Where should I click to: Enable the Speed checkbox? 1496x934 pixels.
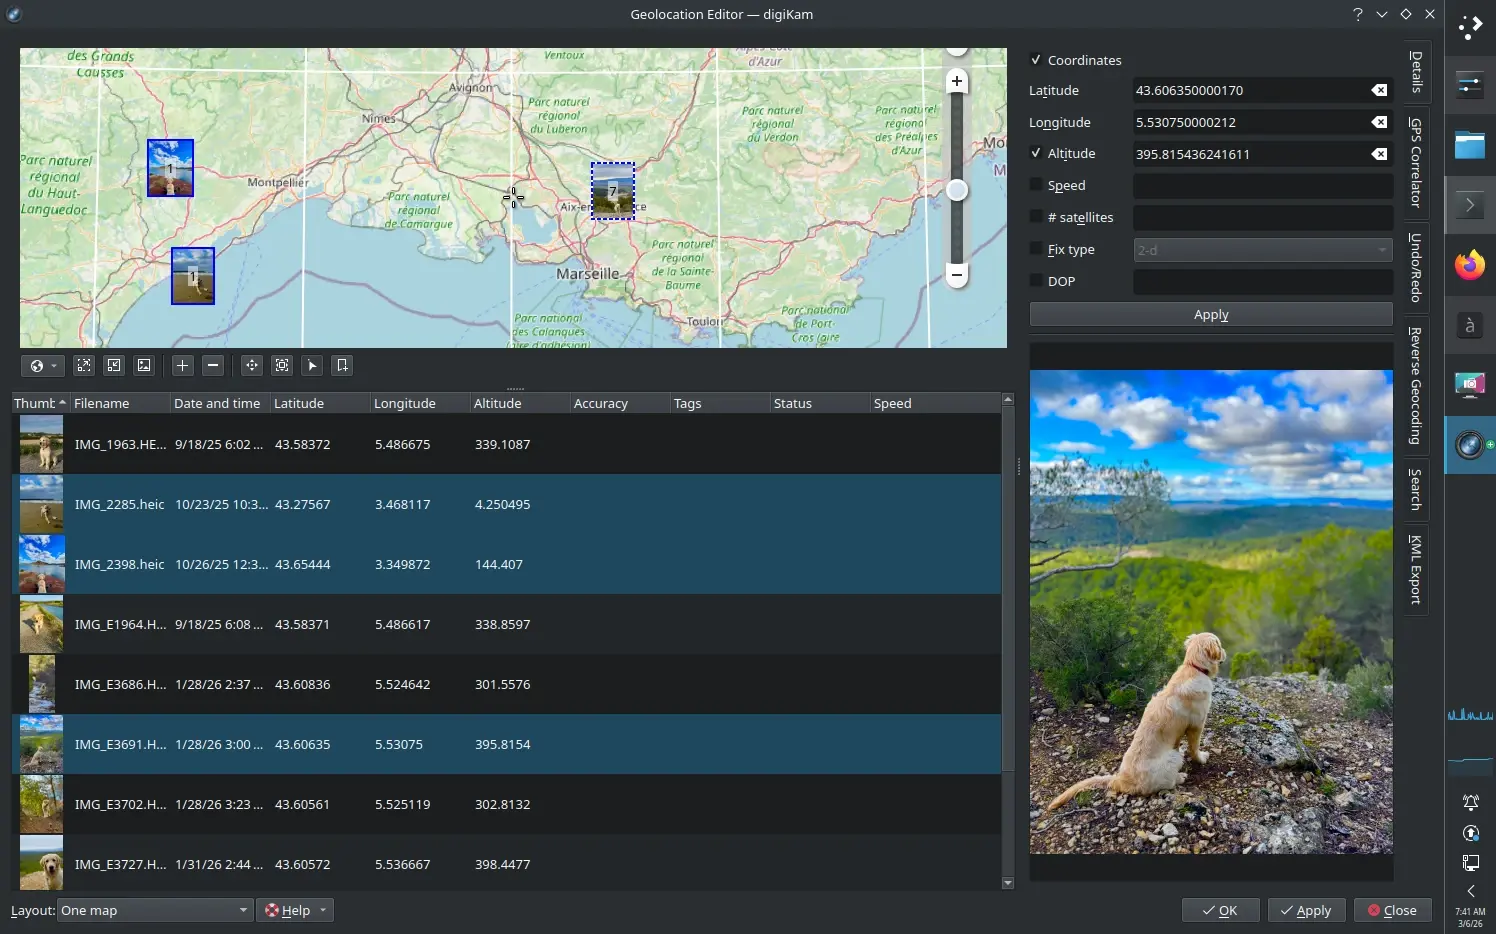pyautogui.click(x=1037, y=185)
